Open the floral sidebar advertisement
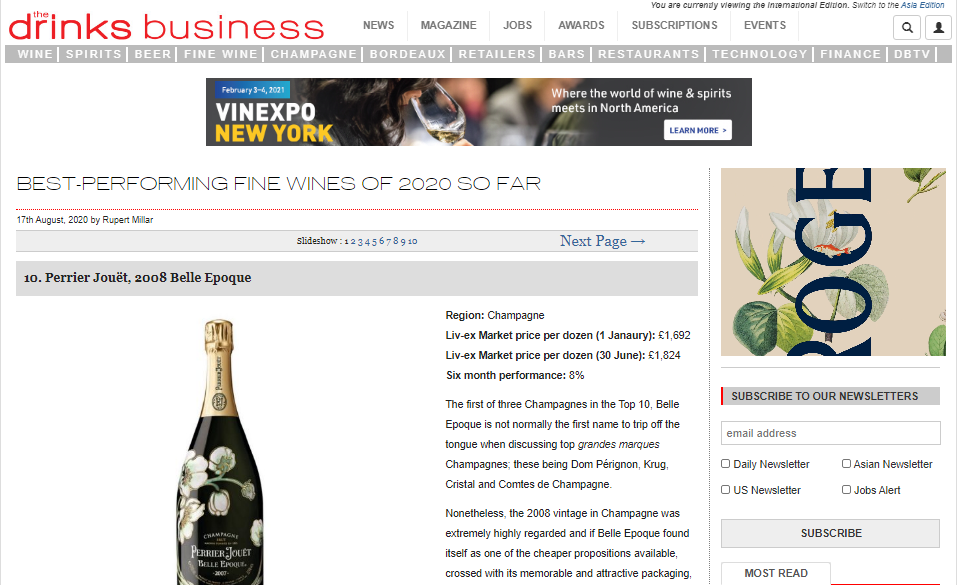This screenshot has width=957, height=585. [833, 262]
